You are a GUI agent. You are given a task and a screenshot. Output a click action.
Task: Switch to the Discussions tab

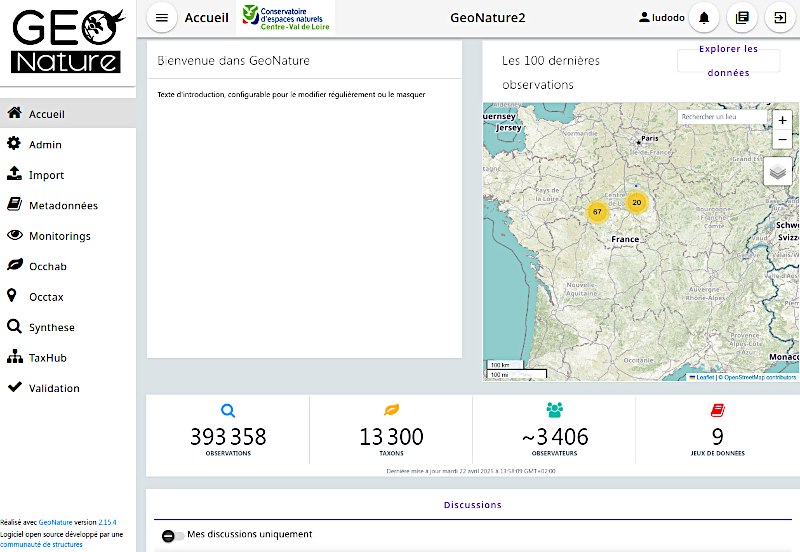tap(473, 505)
